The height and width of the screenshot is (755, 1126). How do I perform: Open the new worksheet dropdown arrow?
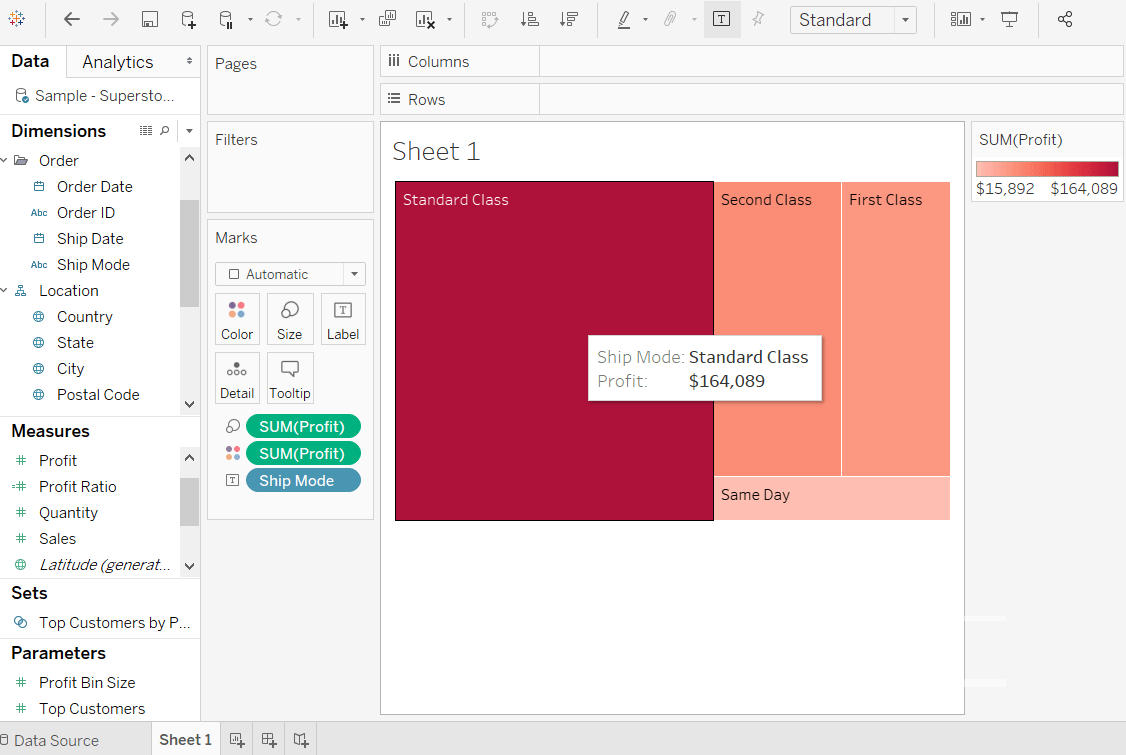pyautogui.click(x=362, y=20)
